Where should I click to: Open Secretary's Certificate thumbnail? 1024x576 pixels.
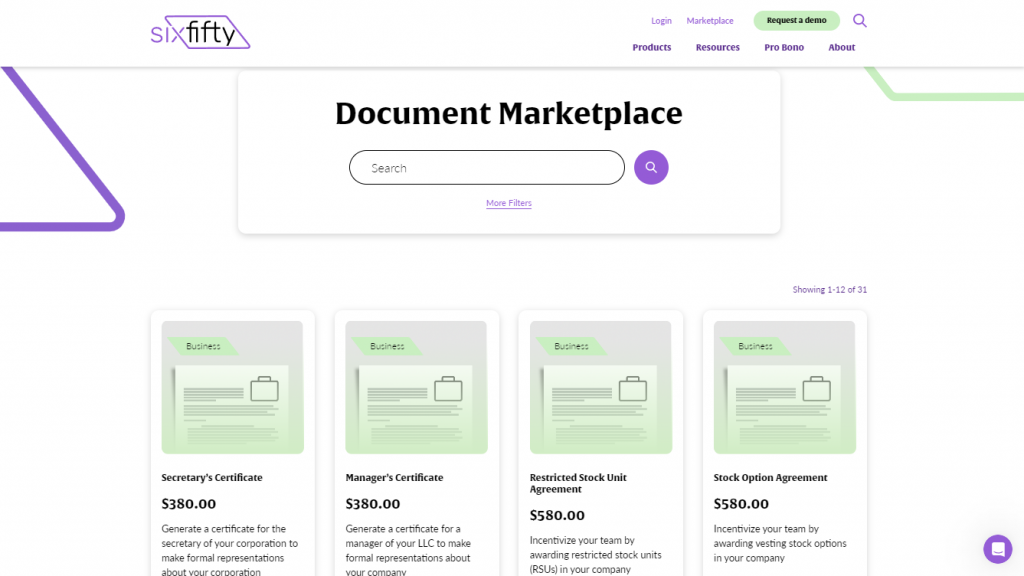232,387
